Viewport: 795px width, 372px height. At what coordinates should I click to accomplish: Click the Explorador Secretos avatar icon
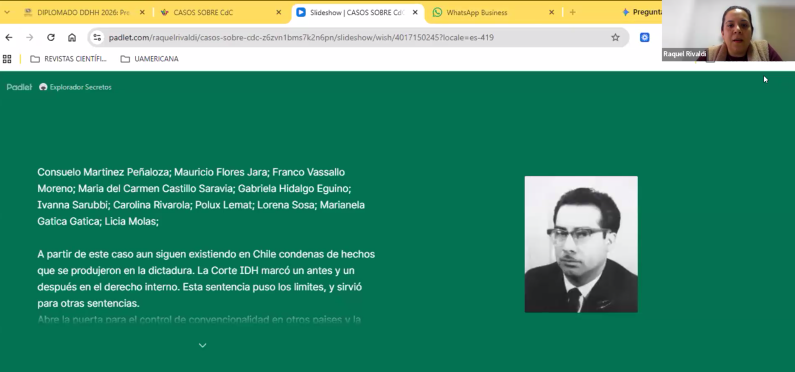pos(43,87)
